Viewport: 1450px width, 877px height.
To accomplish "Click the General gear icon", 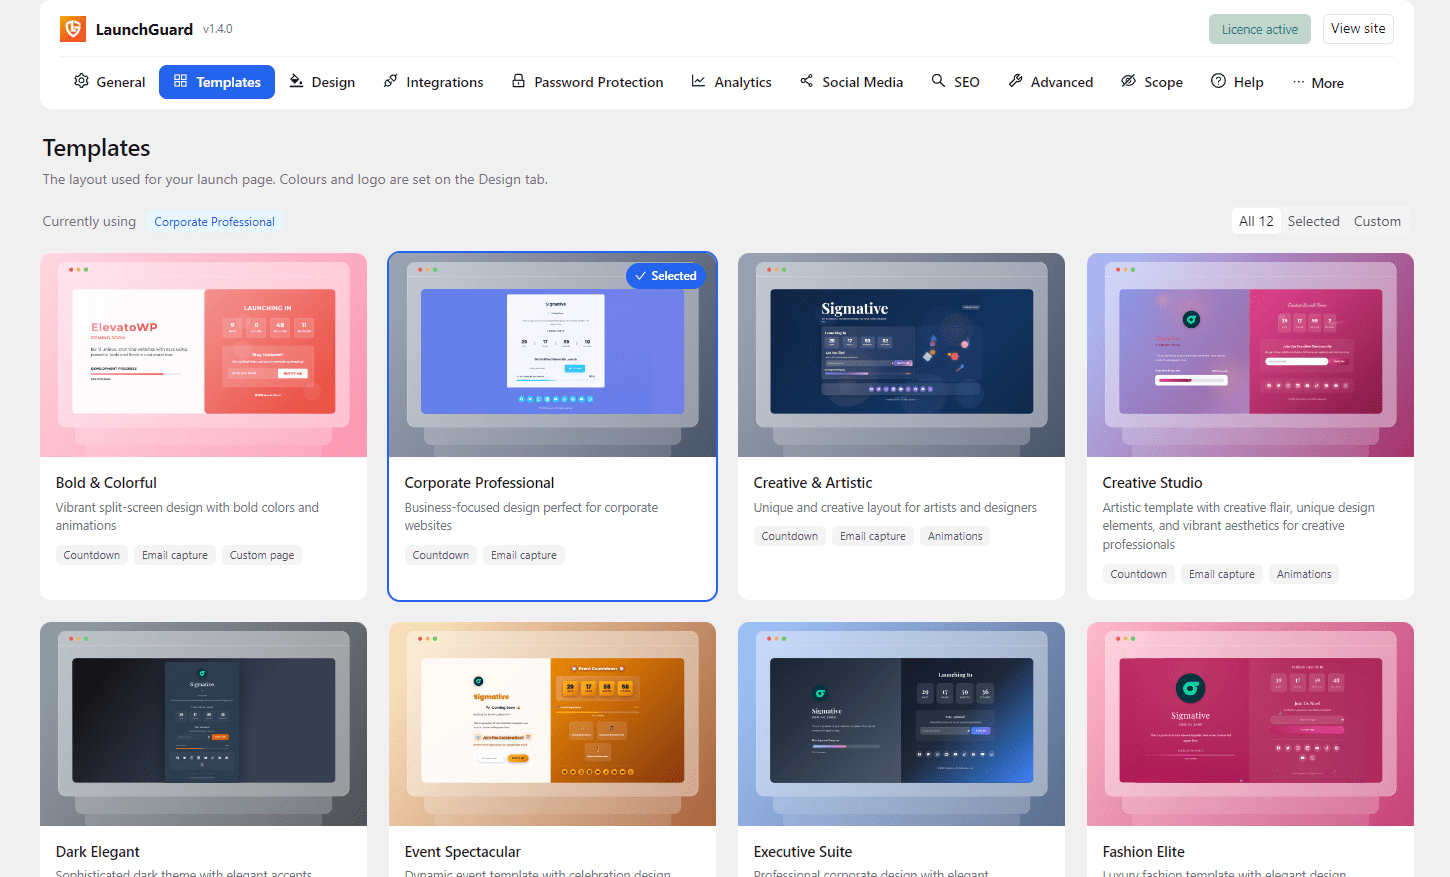I will (x=81, y=81).
